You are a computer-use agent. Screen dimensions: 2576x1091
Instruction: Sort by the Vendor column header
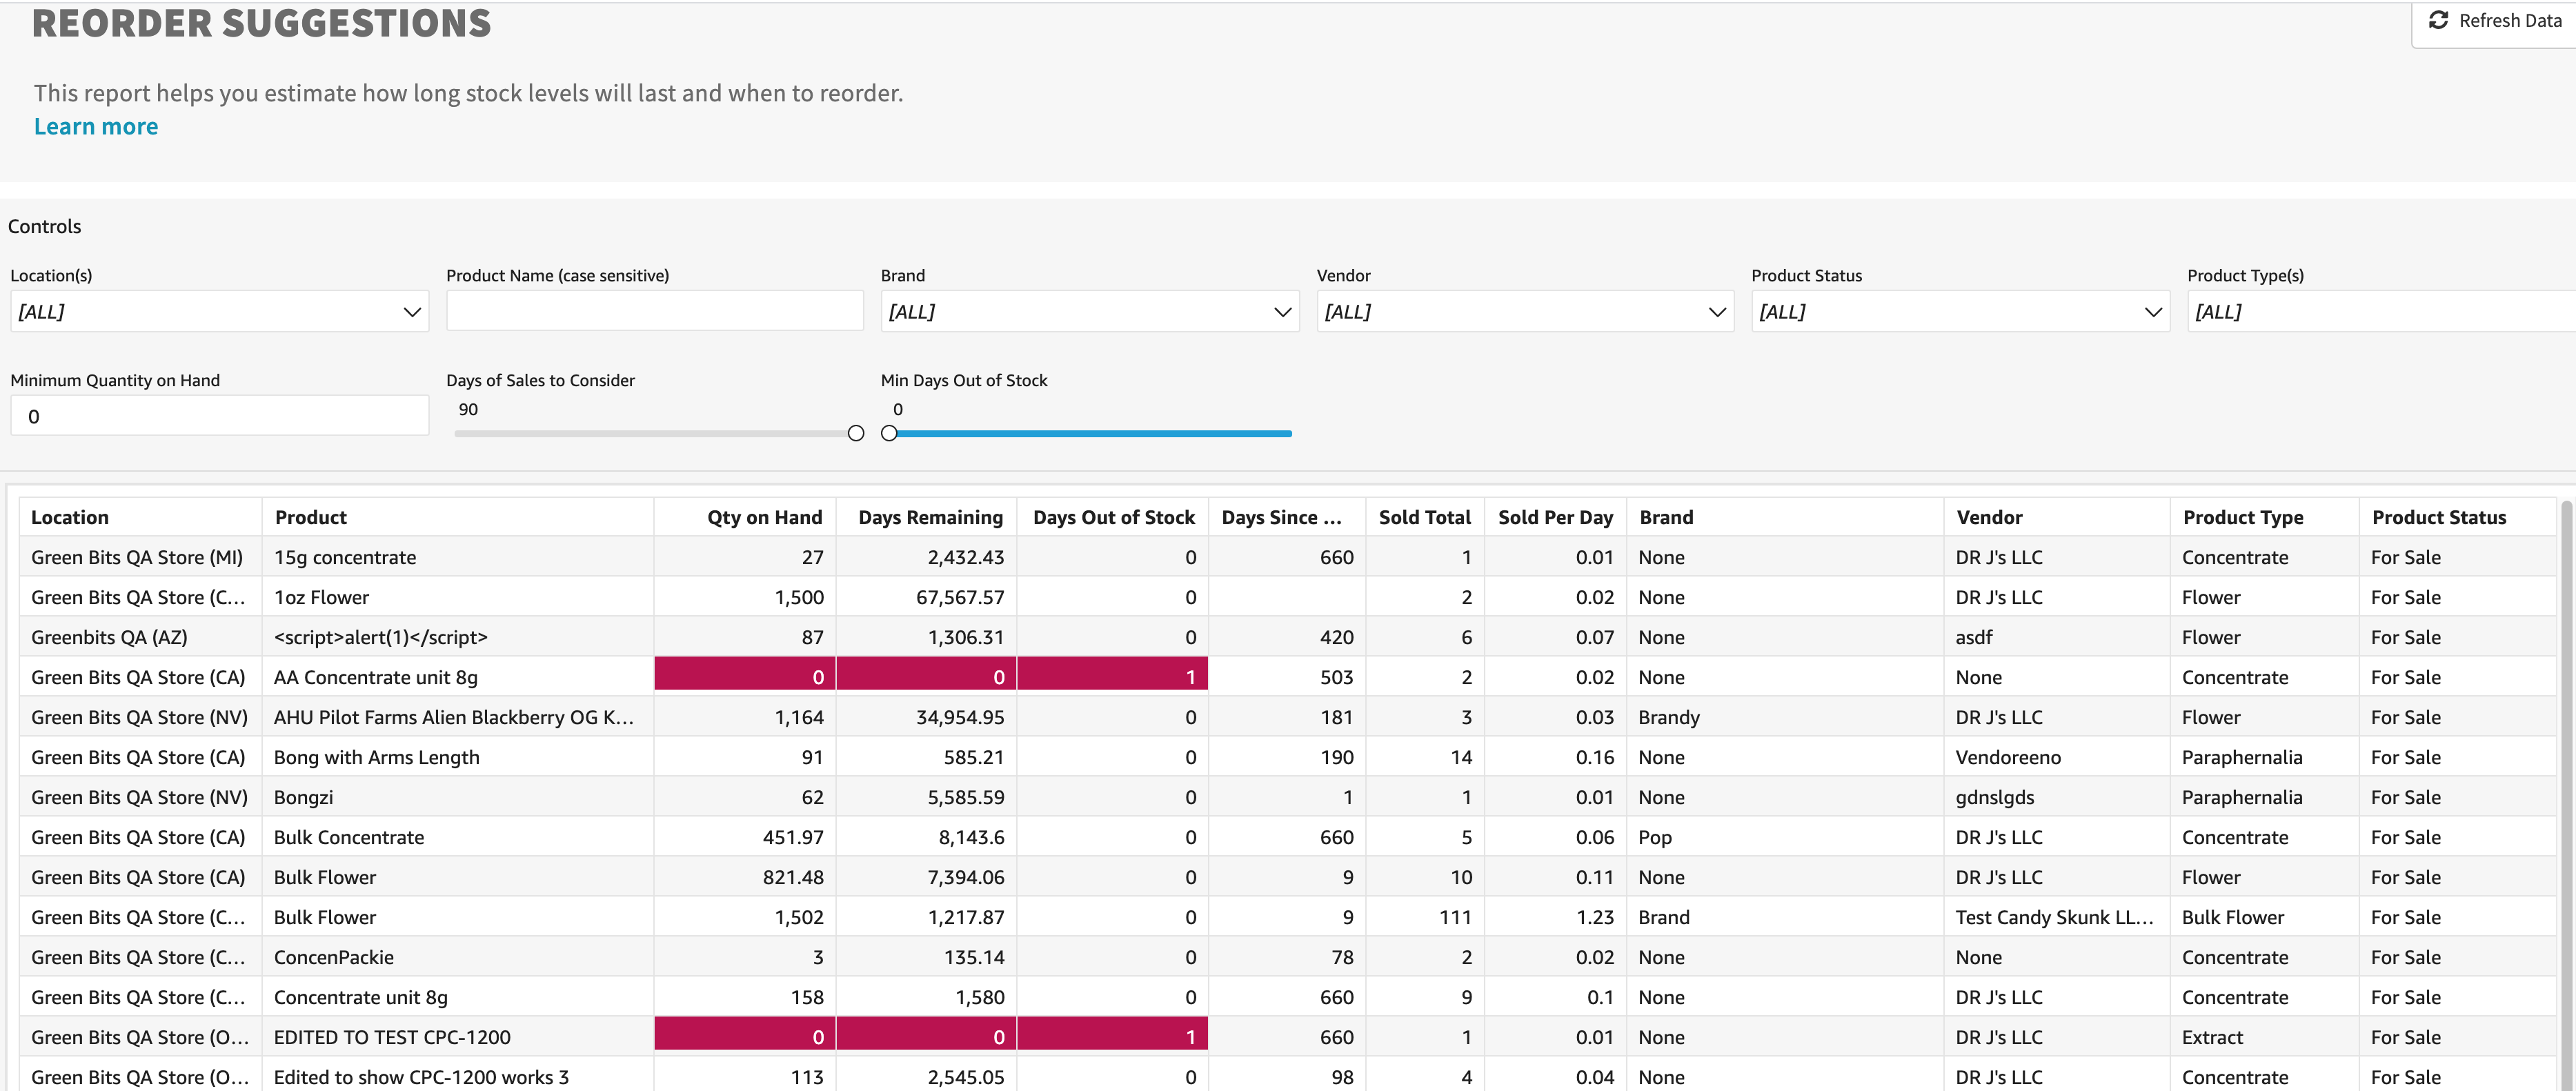[x=2057, y=517]
